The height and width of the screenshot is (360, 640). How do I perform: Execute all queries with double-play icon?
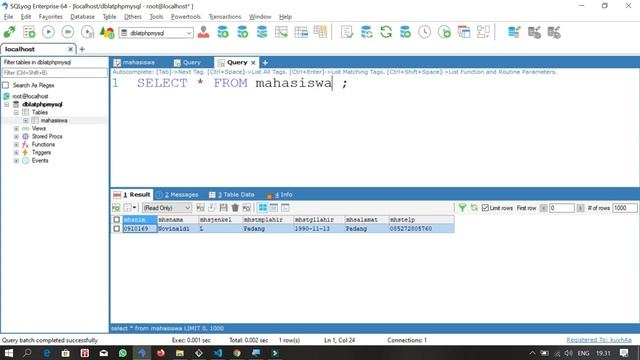[68, 32]
